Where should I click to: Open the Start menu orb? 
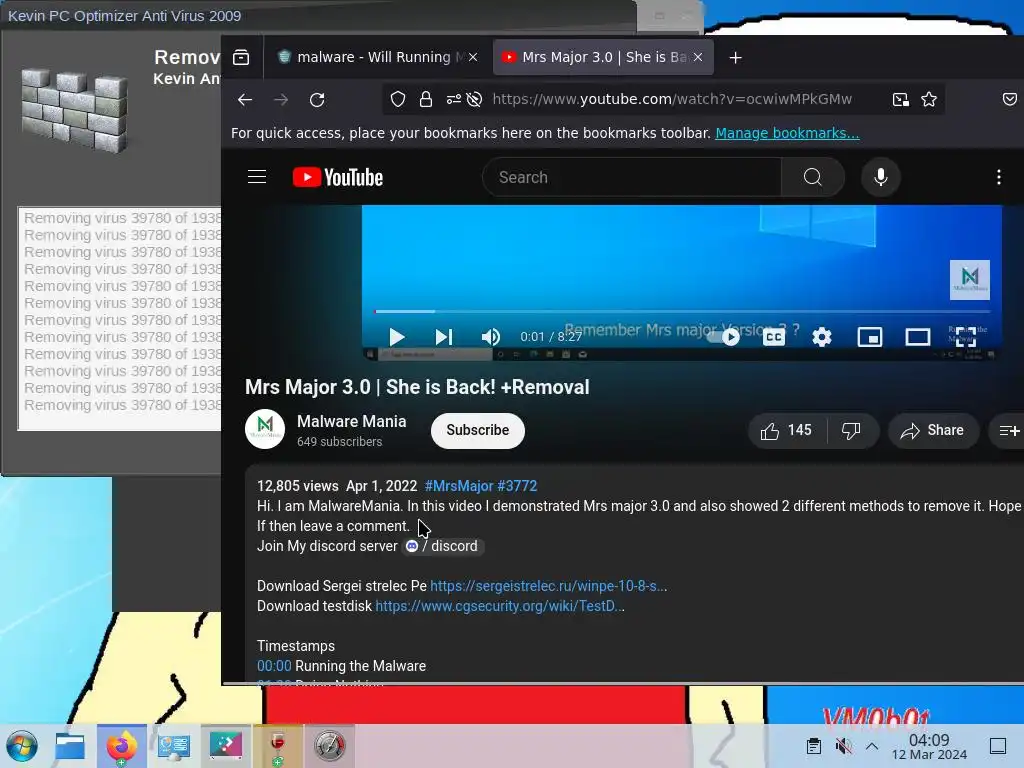coord(22,746)
